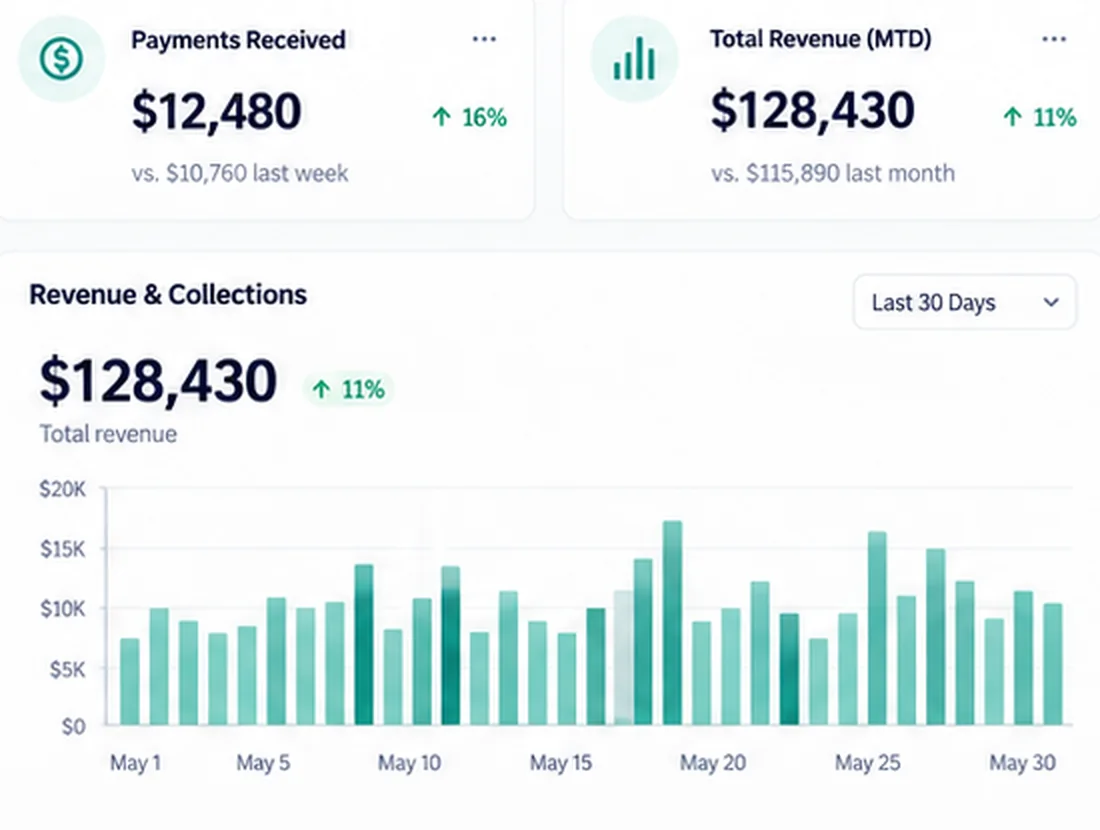1100x830 pixels.
Task: Click the "Total revenue" caption
Action: pos(108,434)
